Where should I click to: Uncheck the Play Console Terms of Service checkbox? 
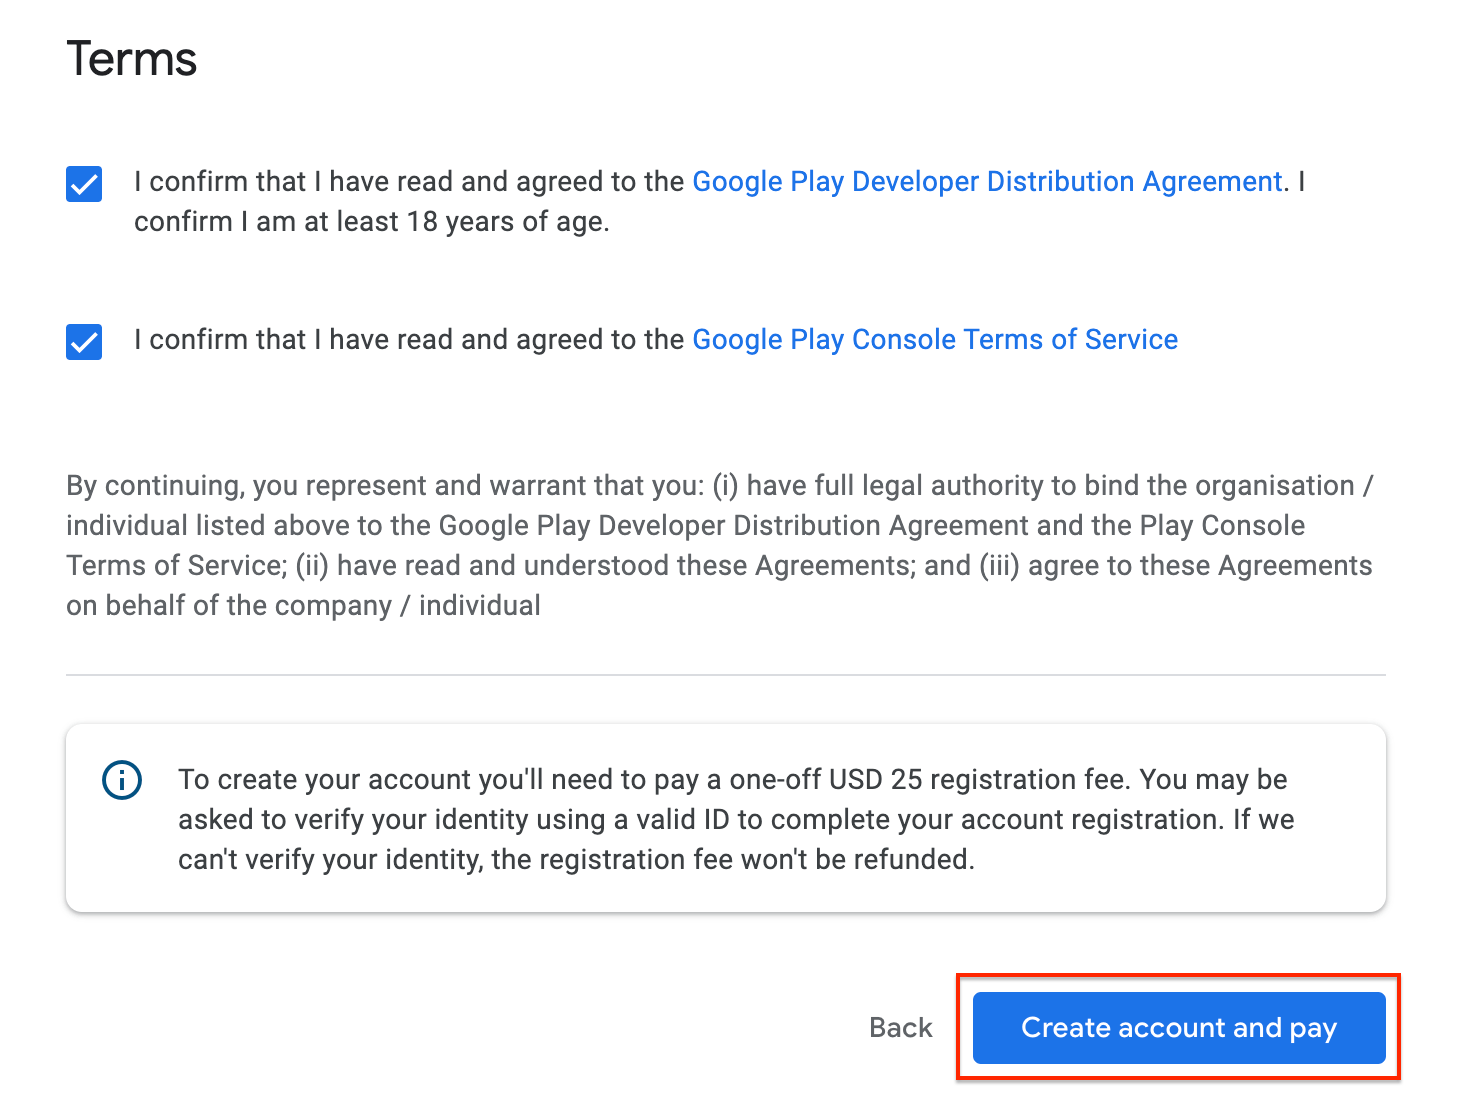(x=84, y=342)
